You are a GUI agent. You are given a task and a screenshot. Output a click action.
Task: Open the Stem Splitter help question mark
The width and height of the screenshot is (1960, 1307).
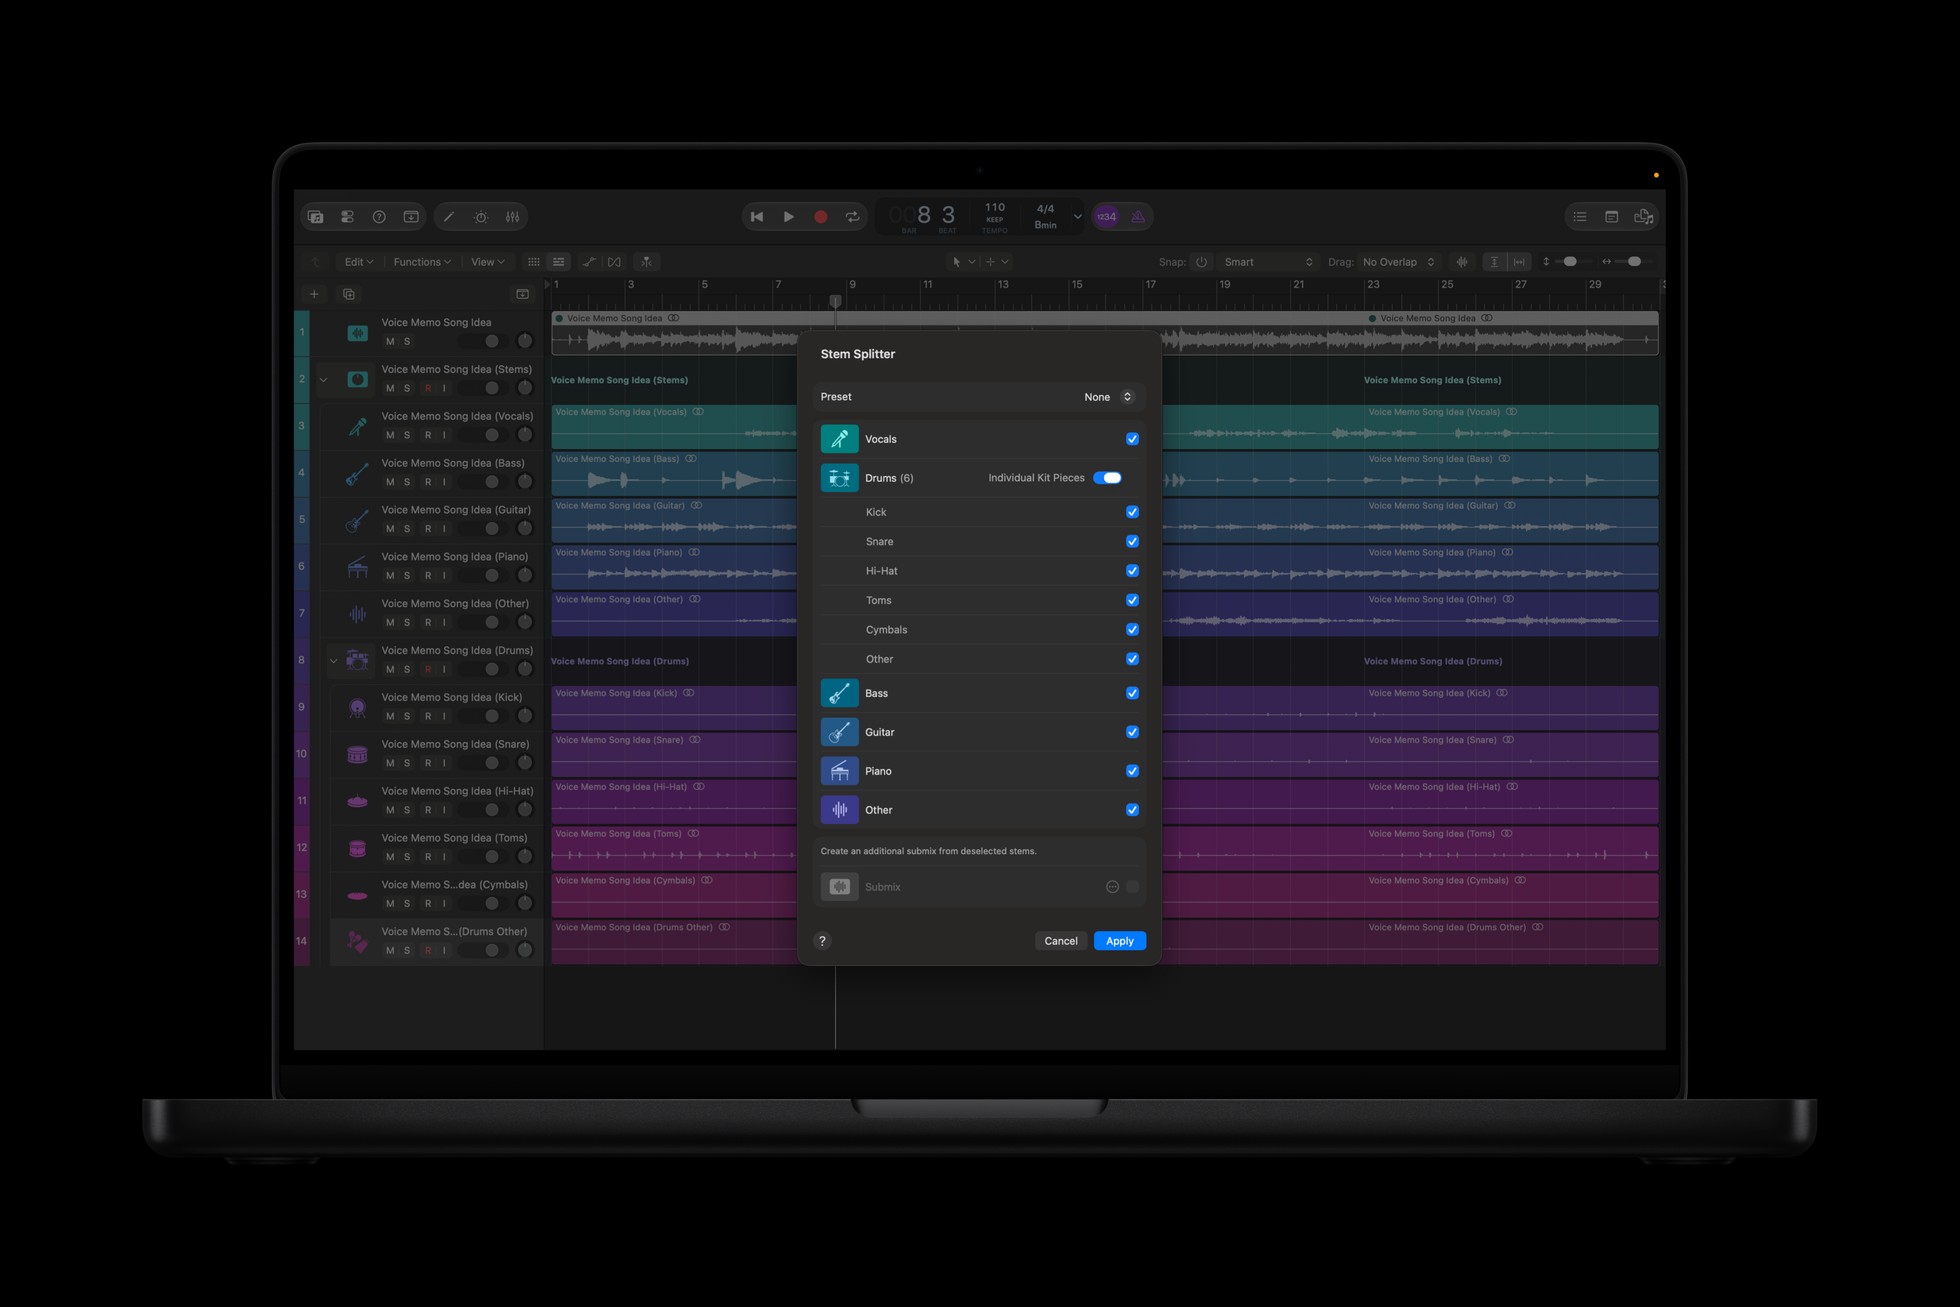pyautogui.click(x=822, y=941)
